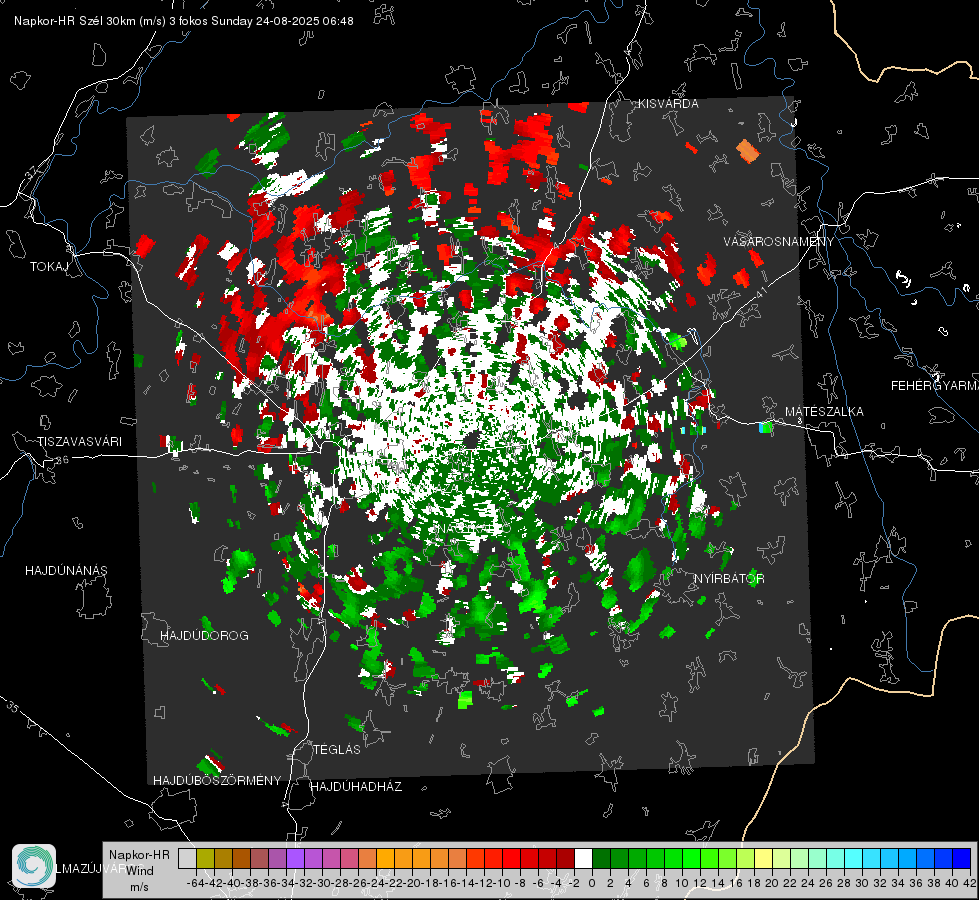
Task: Click the Wind label in legend
Action: pos(140,871)
